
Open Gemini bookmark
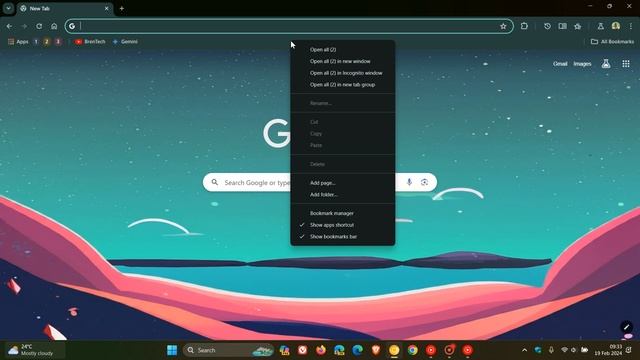(125, 42)
